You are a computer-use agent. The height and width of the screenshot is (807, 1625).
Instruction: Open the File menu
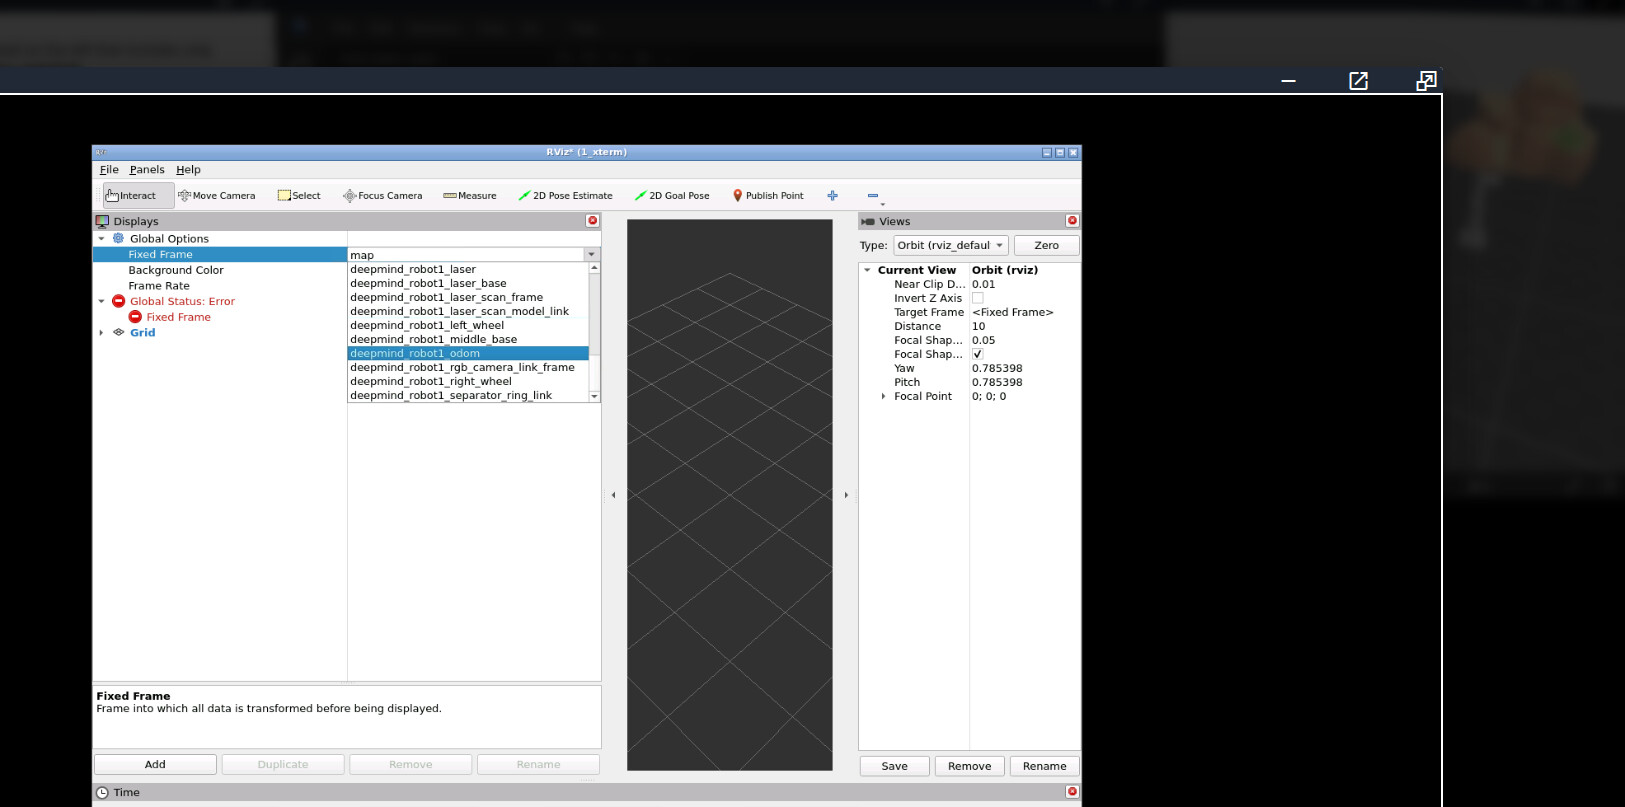coord(109,170)
